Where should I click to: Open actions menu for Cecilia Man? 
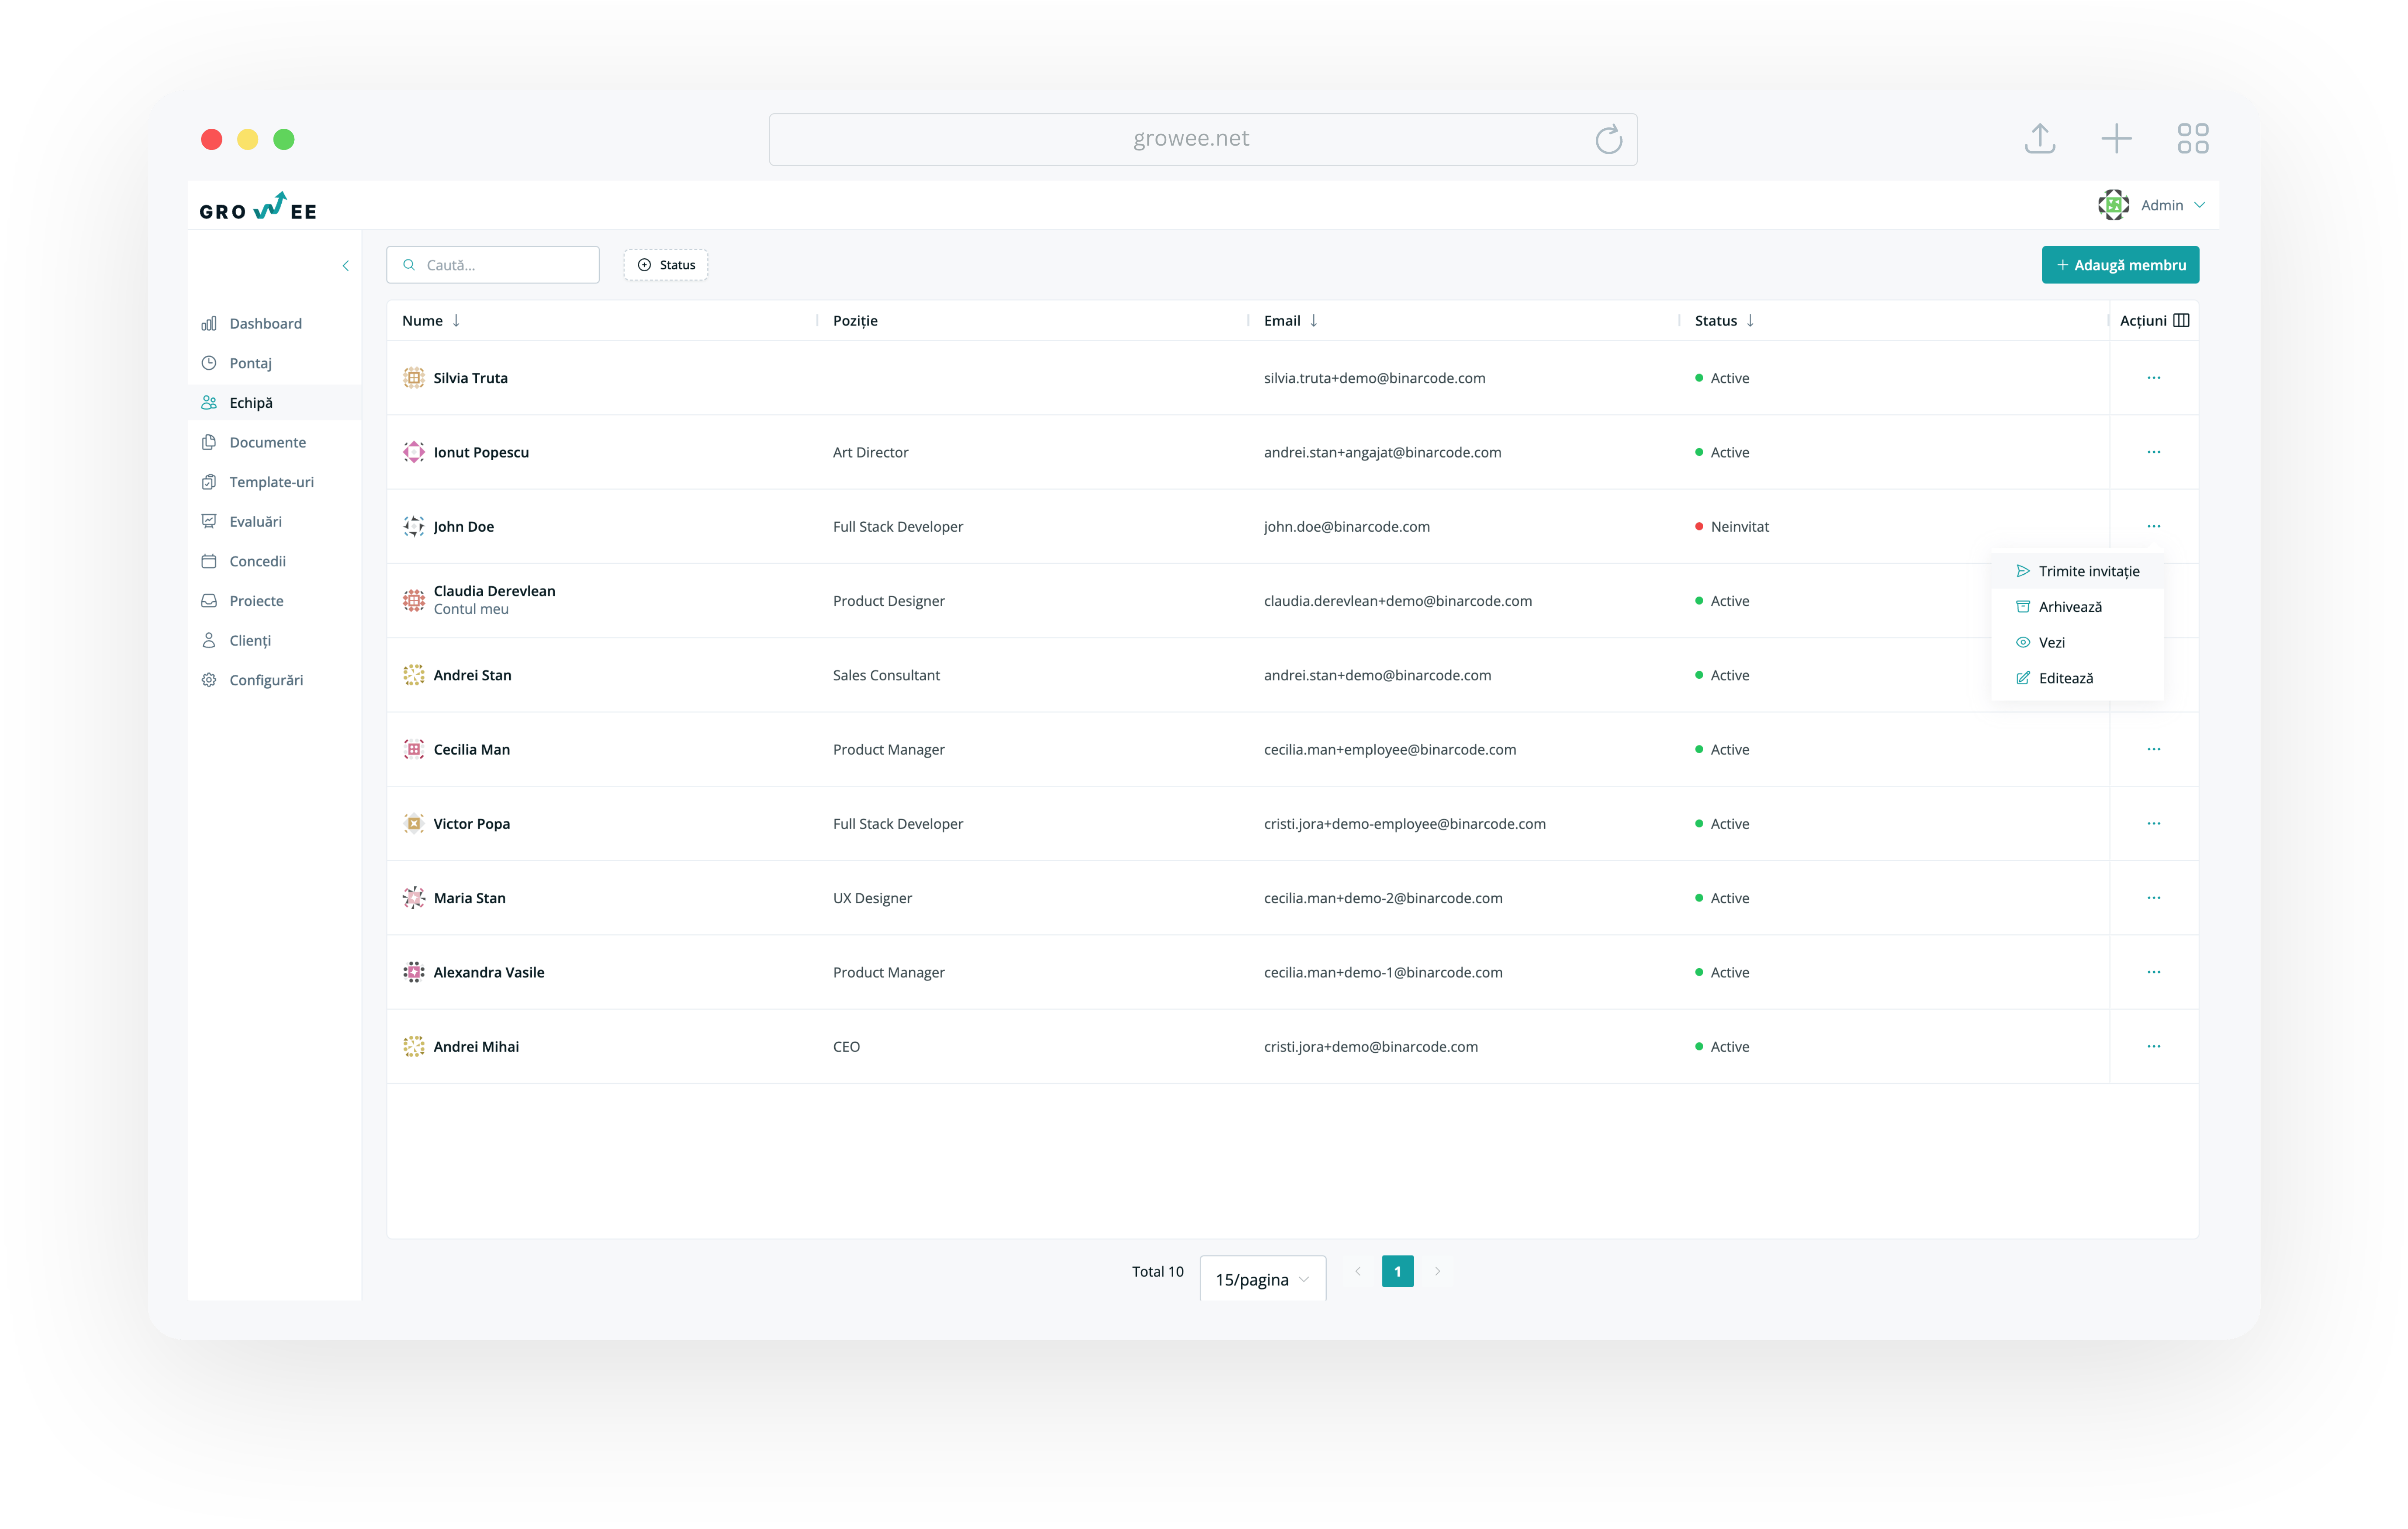(2153, 749)
